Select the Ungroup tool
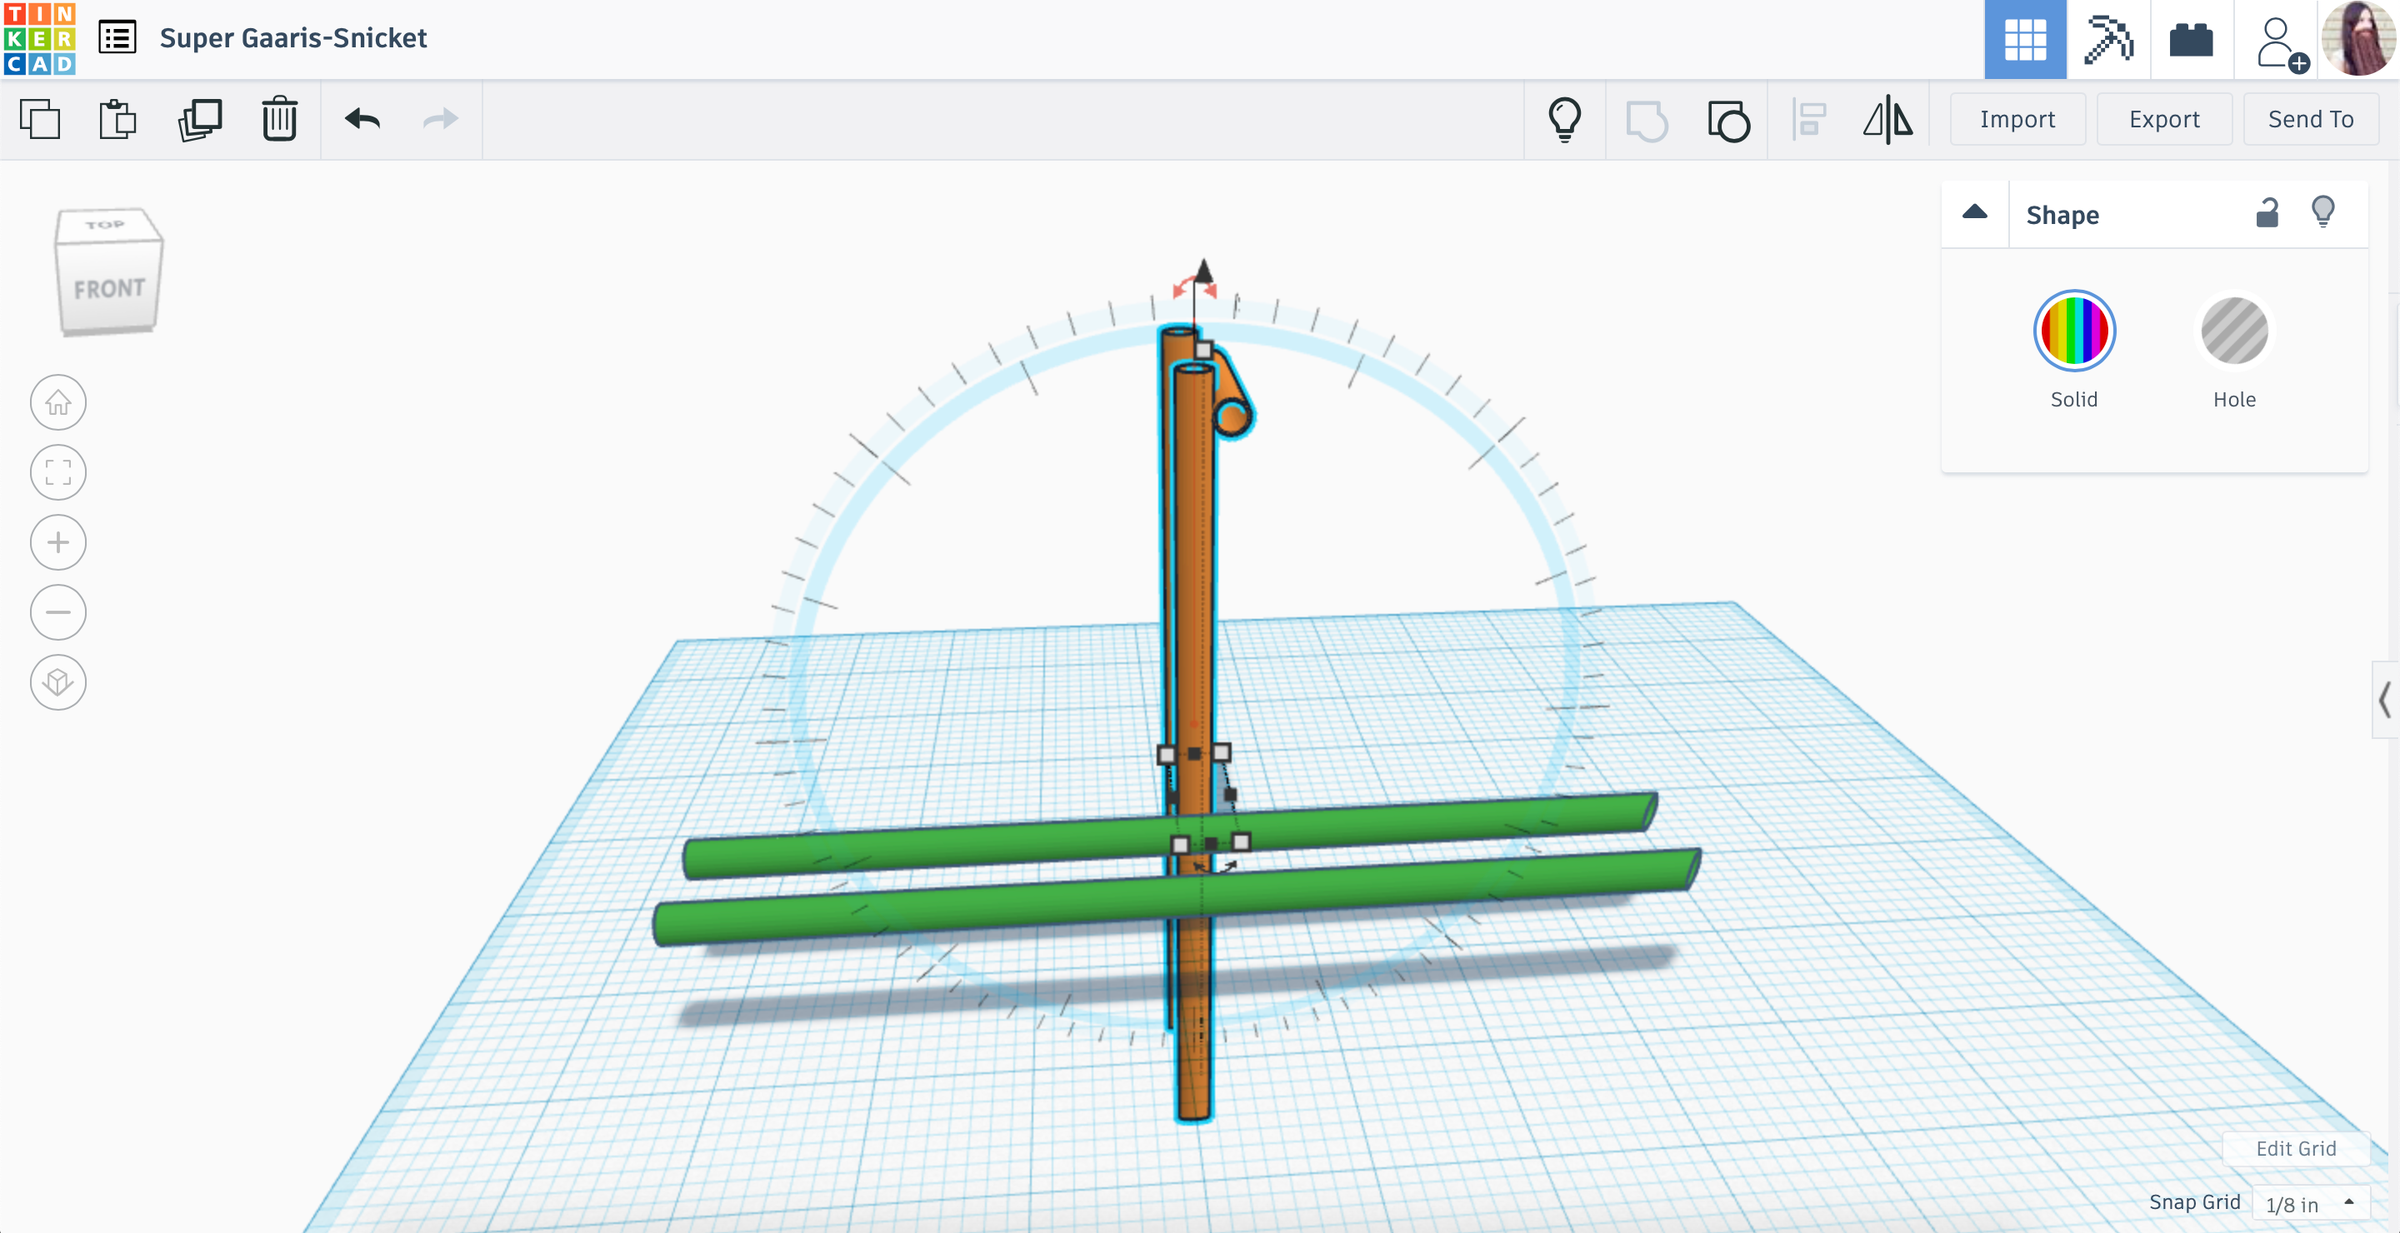This screenshot has height=1233, width=2400. click(x=1728, y=119)
